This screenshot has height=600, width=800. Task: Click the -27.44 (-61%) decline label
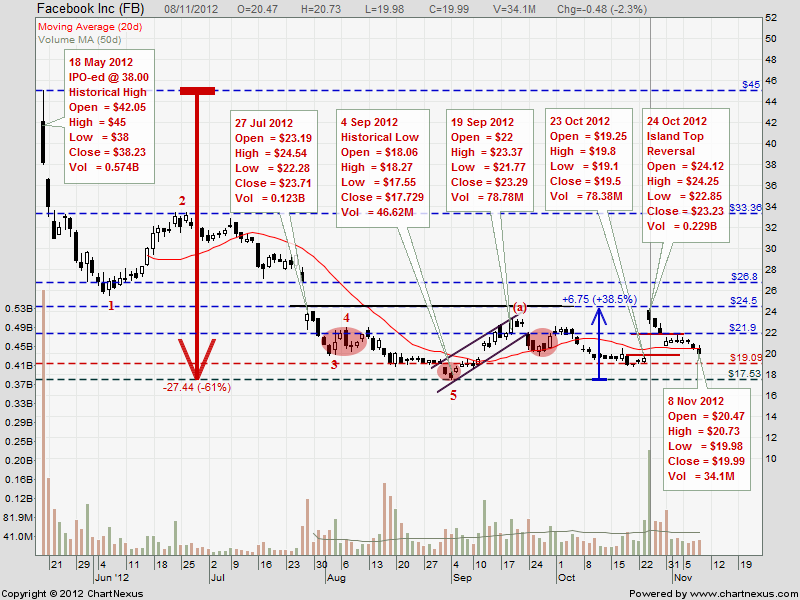[x=197, y=388]
